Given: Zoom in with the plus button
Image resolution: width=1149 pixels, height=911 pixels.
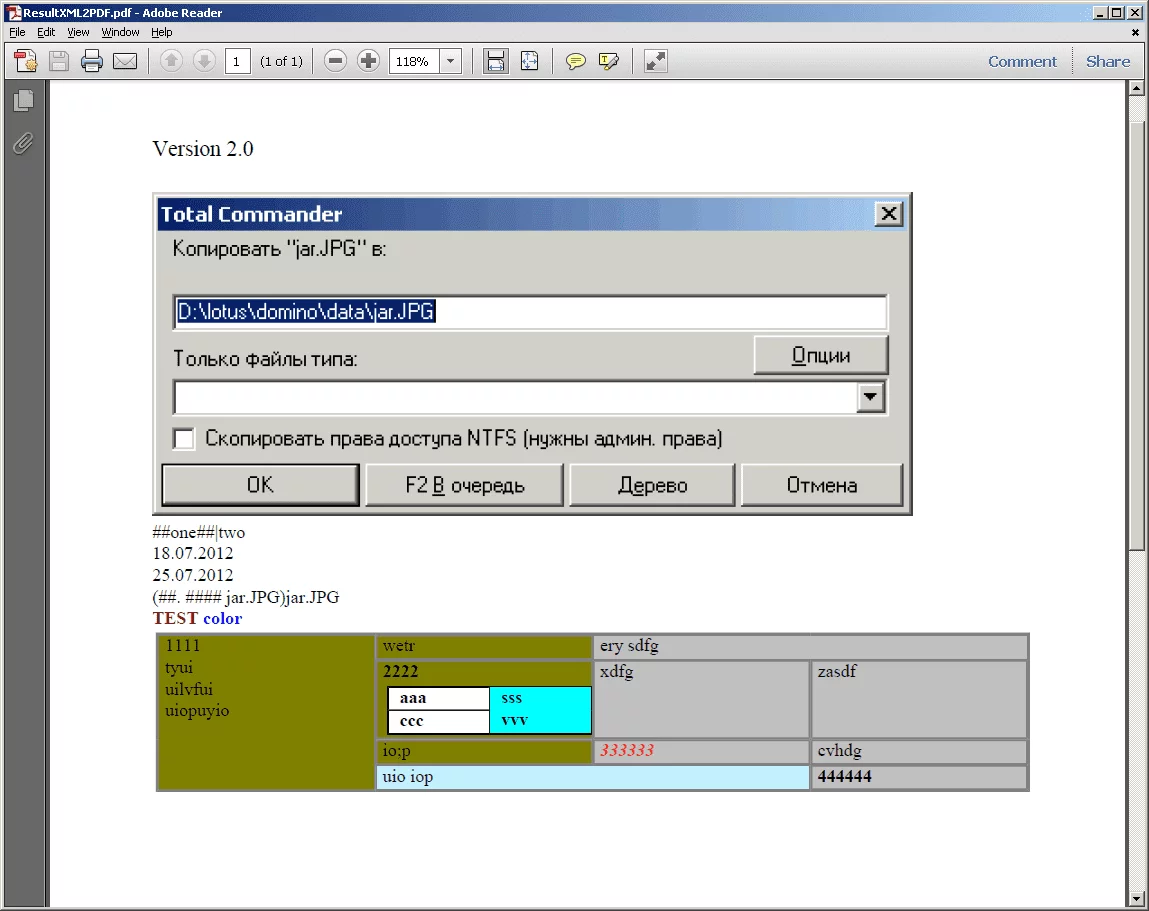Looking at the screenshot, I should 368,61.
